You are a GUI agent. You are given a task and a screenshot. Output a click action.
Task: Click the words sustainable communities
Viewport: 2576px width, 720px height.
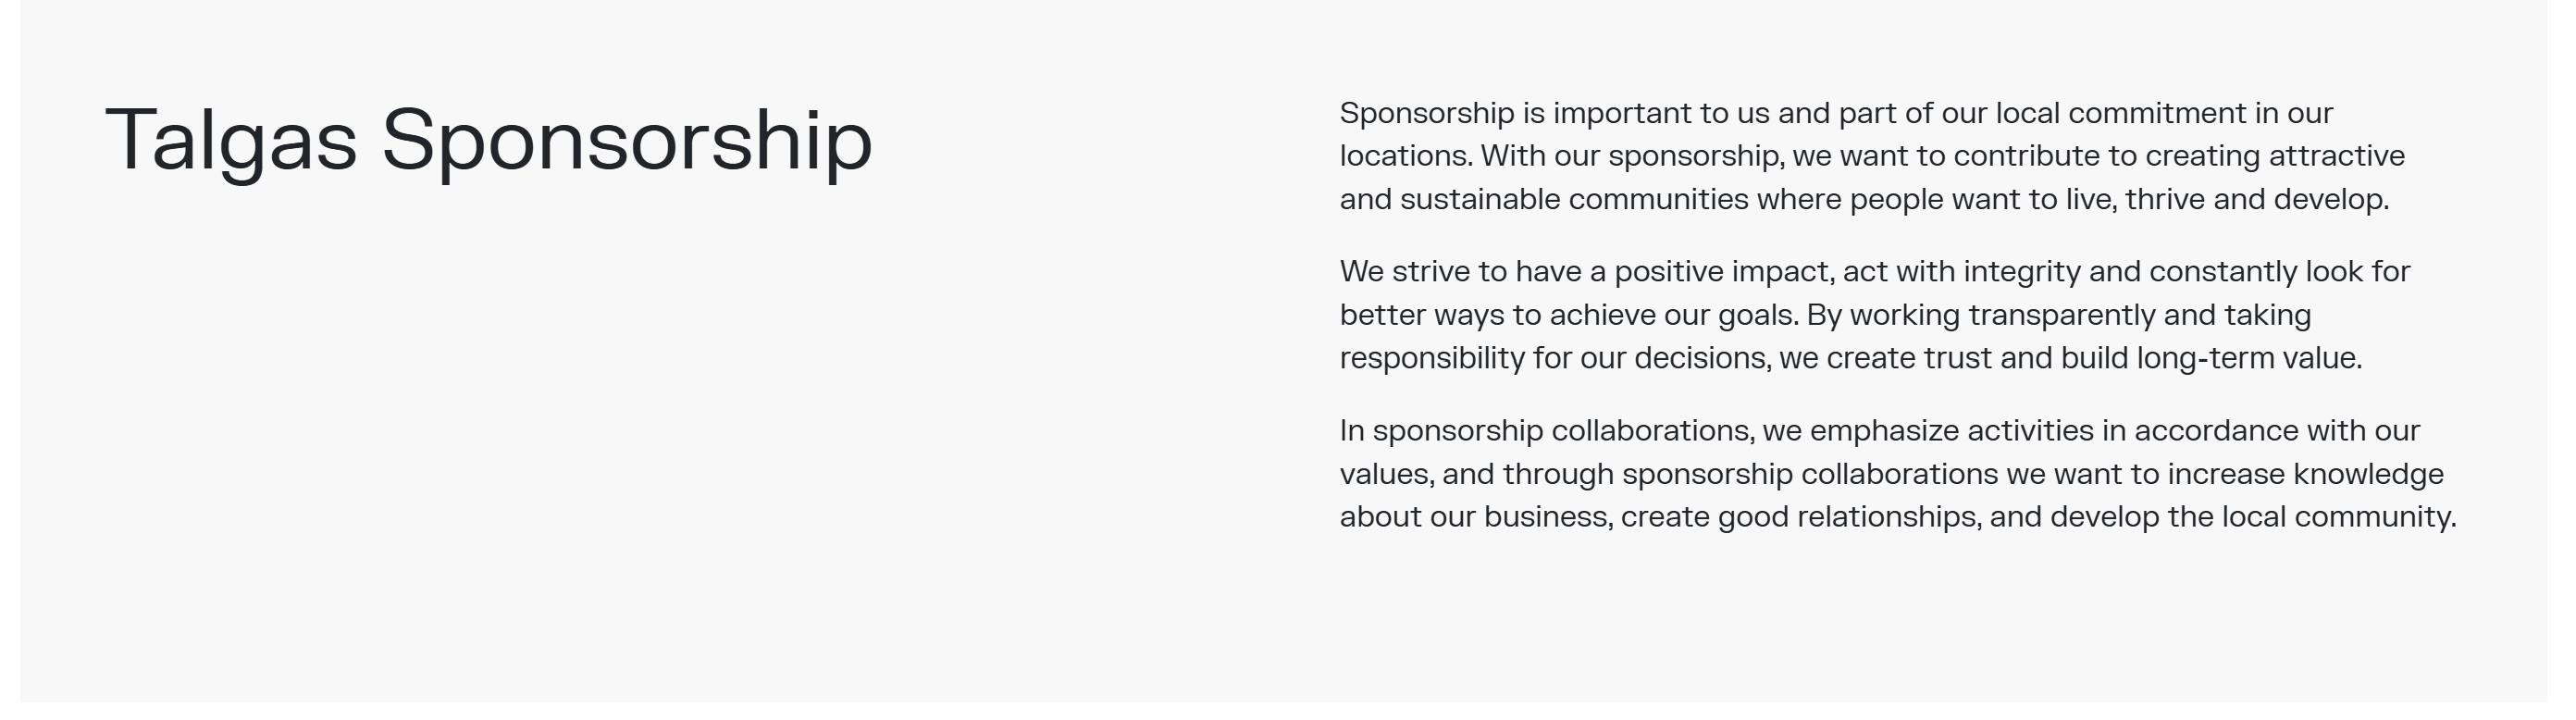click(x=1574, y=199)
